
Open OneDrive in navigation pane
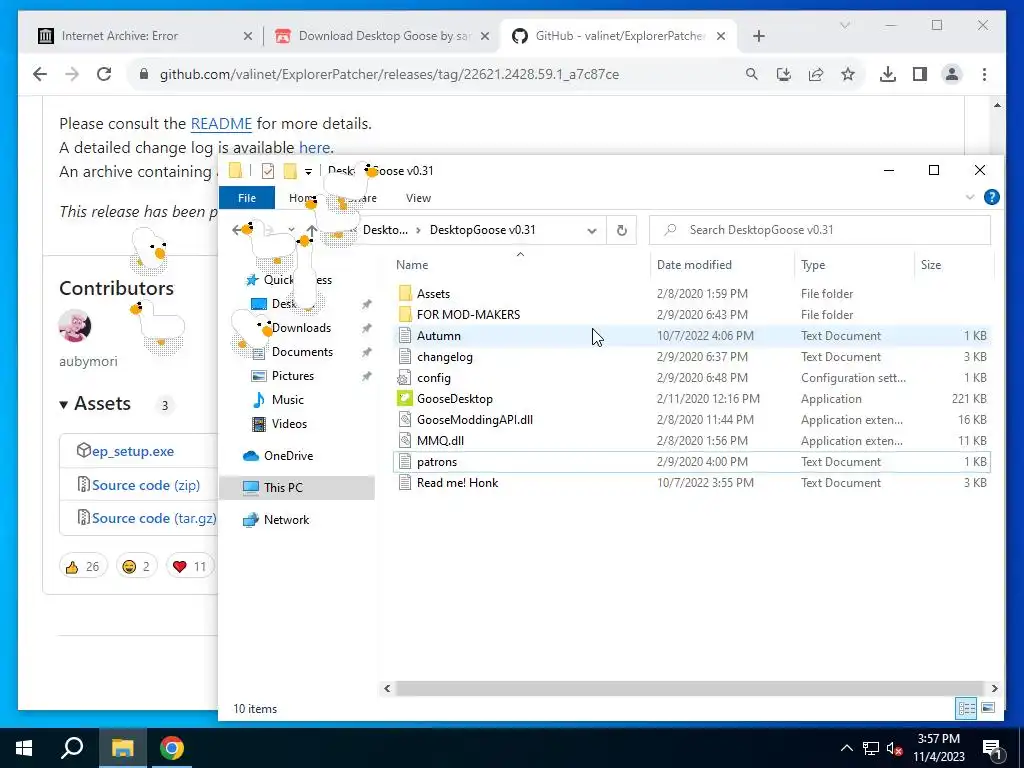coord(288,456)
